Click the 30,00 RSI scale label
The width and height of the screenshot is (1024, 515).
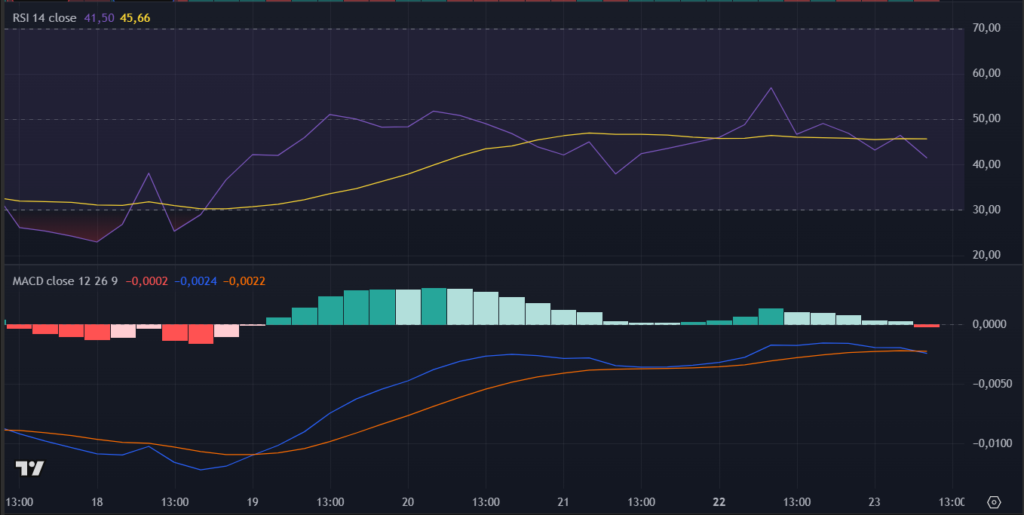(x=986, y=210)
